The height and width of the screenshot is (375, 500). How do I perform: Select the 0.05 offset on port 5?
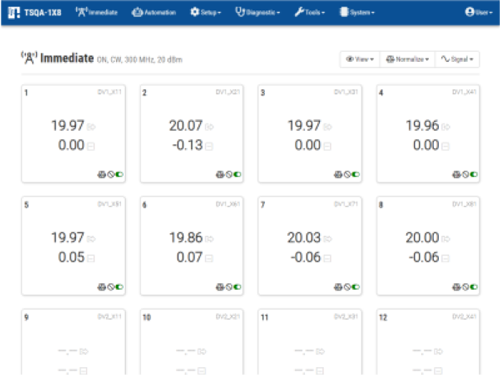(x=71, y=257)
